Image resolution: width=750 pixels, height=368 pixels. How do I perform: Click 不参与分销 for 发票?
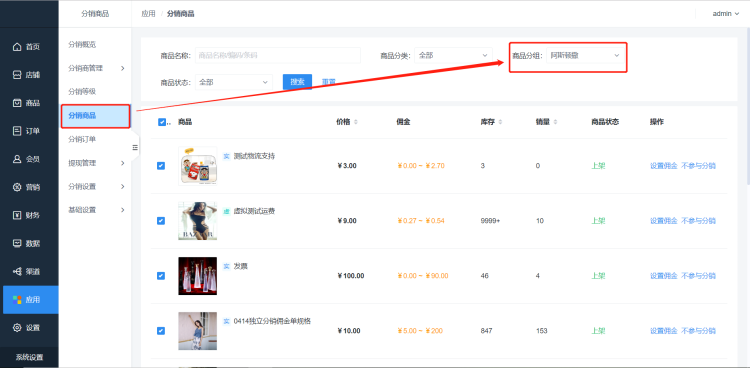698,276
